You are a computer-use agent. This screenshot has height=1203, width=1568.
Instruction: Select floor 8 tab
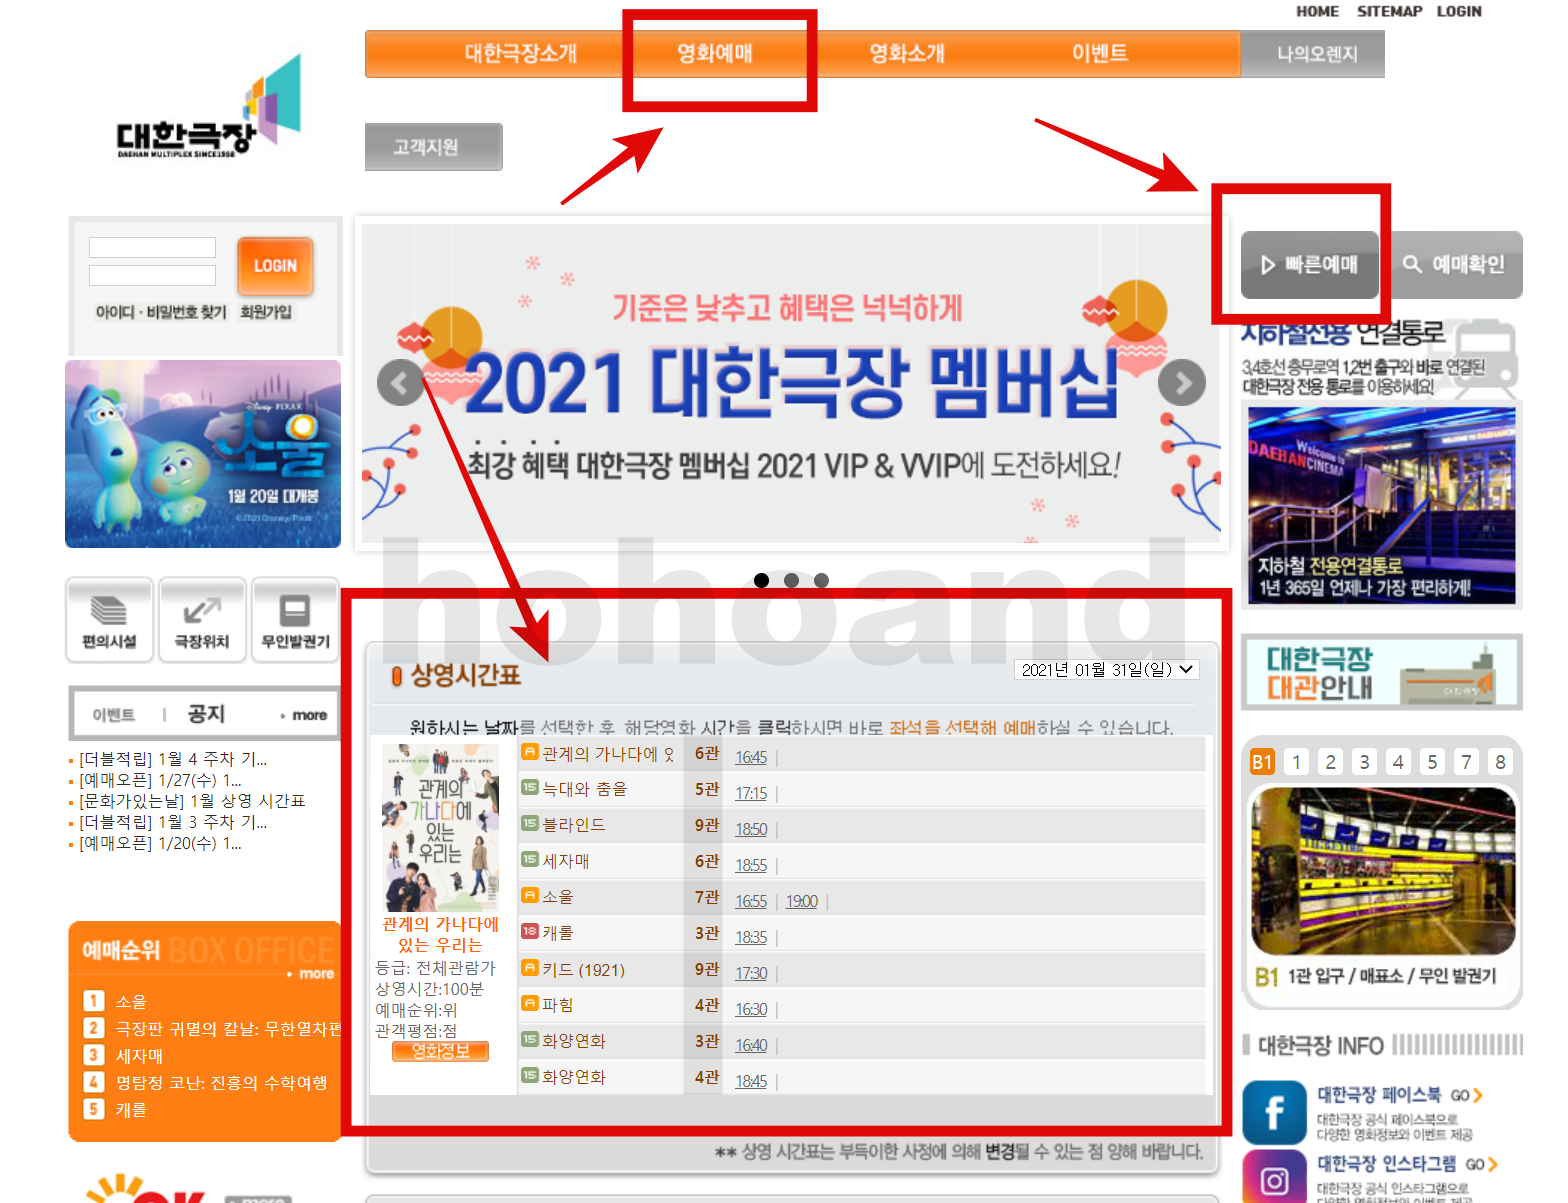coord(1501,763)
